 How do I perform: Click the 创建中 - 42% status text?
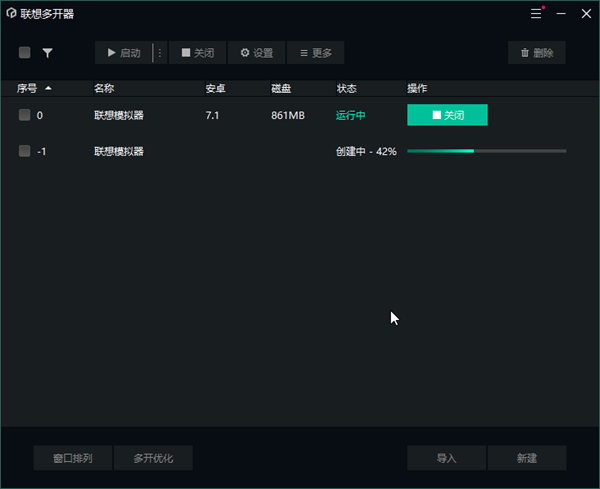pyautogui.click(x=366, y=152)
